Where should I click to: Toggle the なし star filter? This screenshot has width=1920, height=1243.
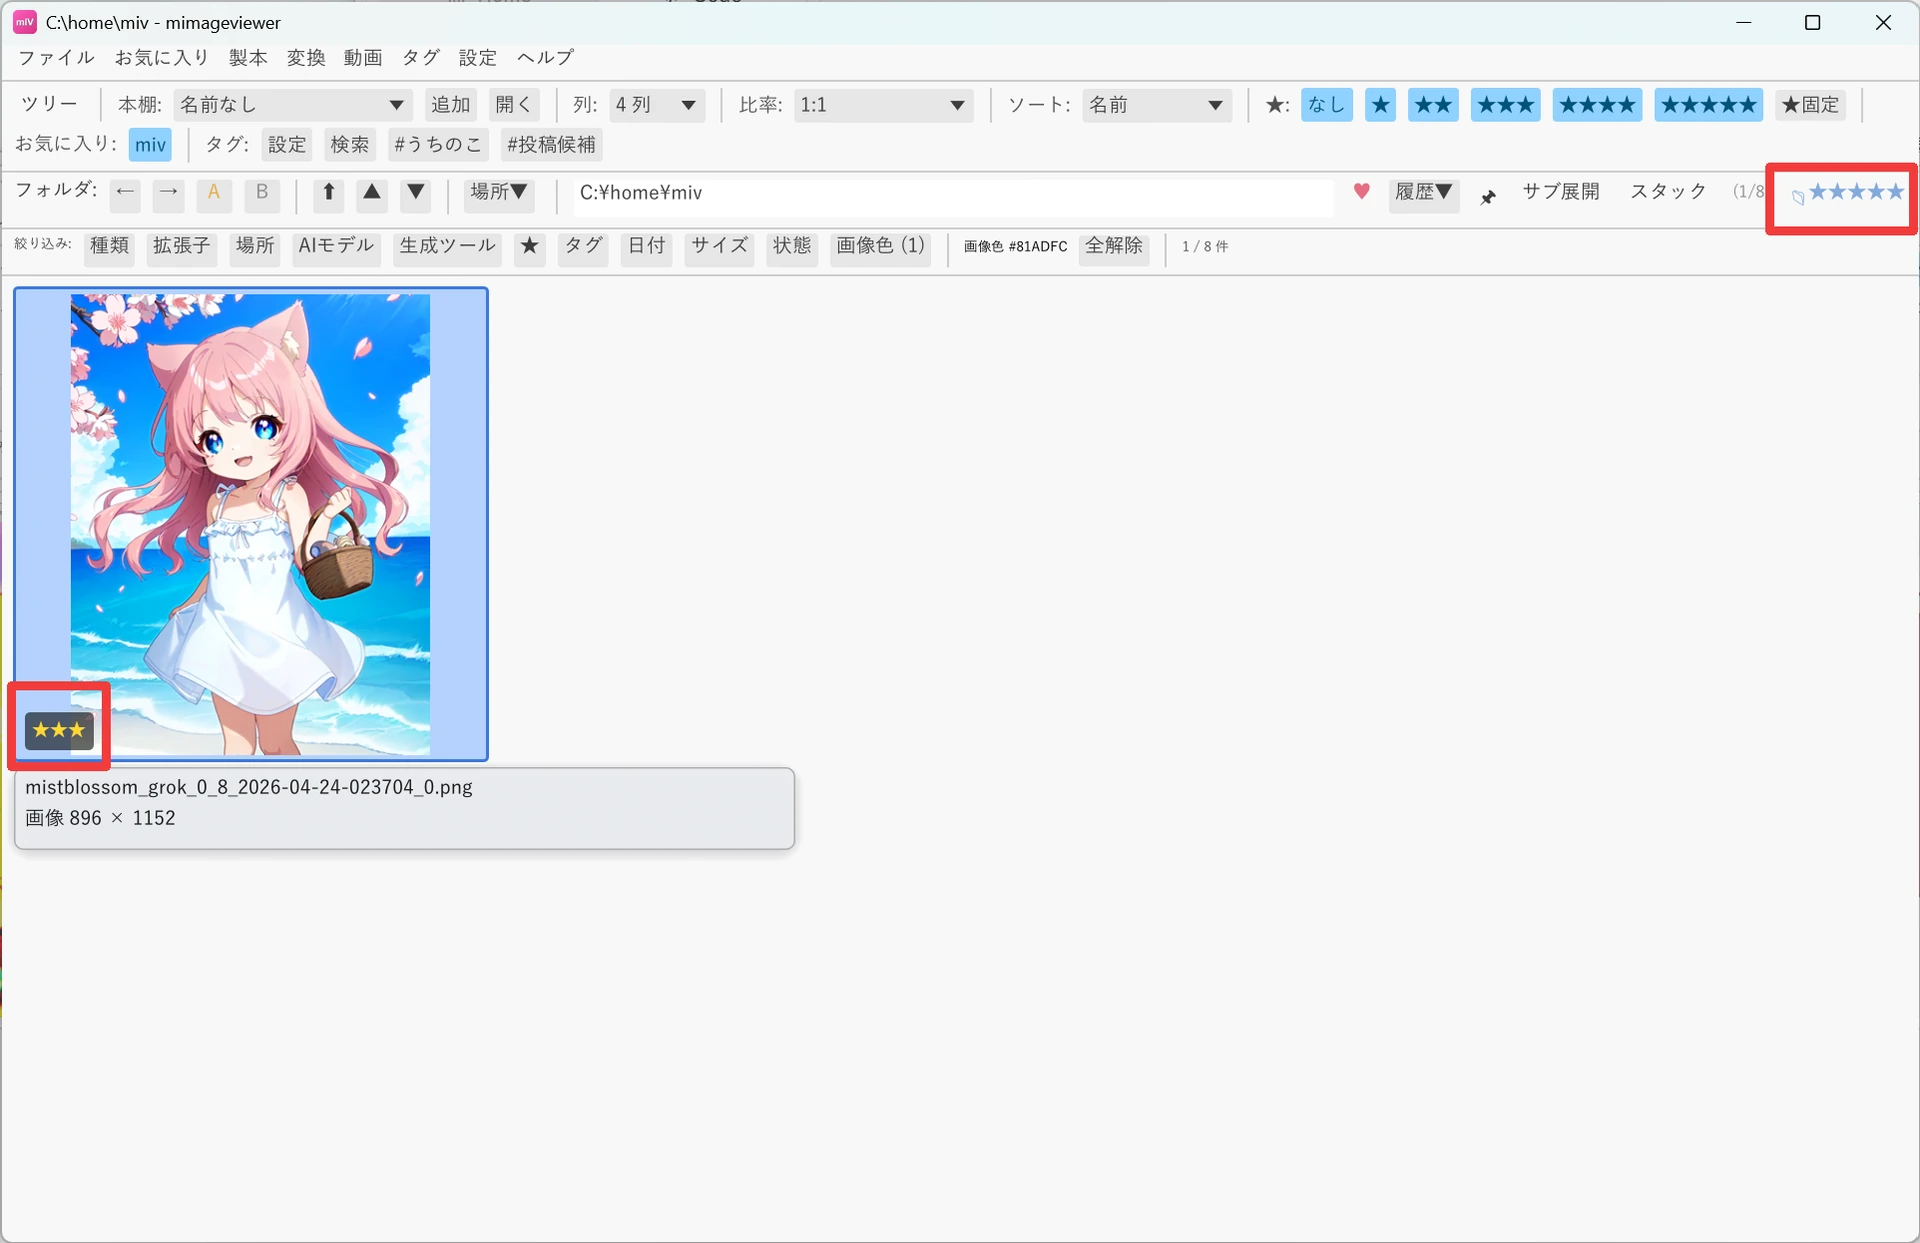(x=1326, y=105)
